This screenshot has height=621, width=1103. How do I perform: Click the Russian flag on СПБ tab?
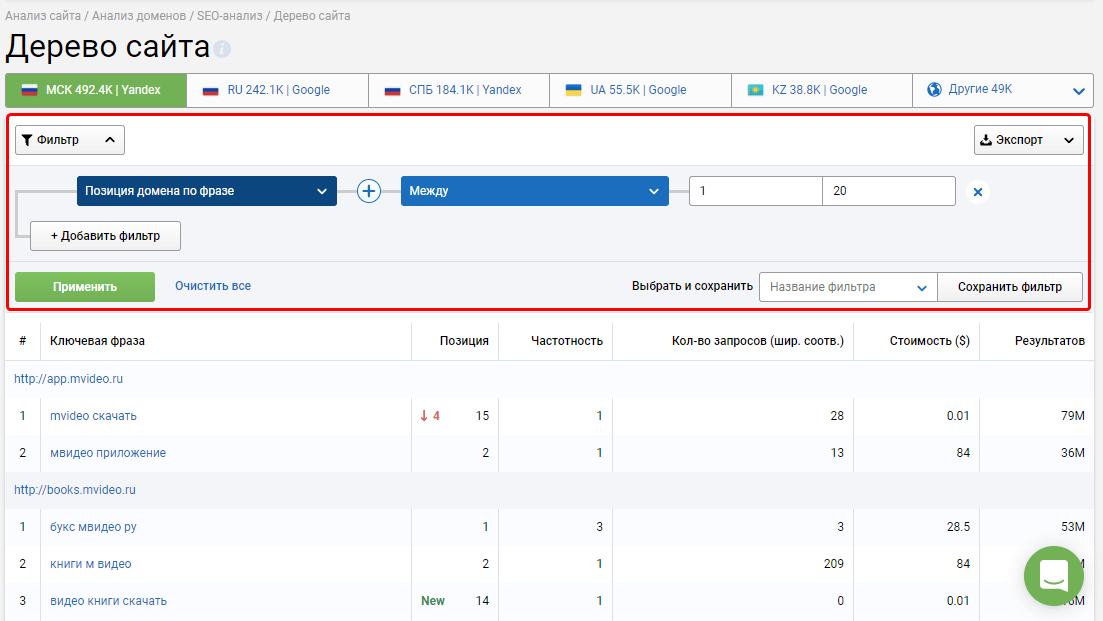point(393,91)
